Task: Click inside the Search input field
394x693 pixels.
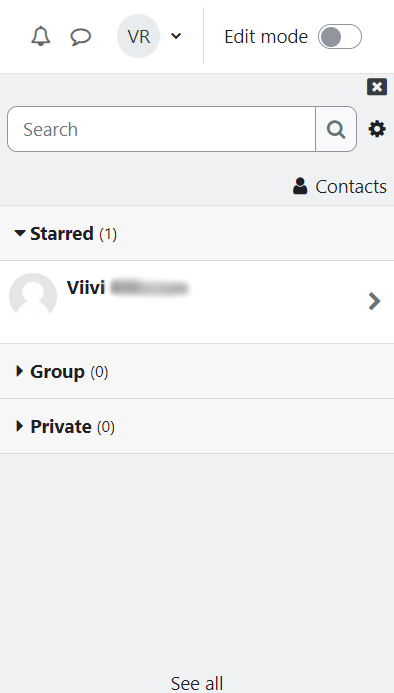Action: tap(161, 129)
